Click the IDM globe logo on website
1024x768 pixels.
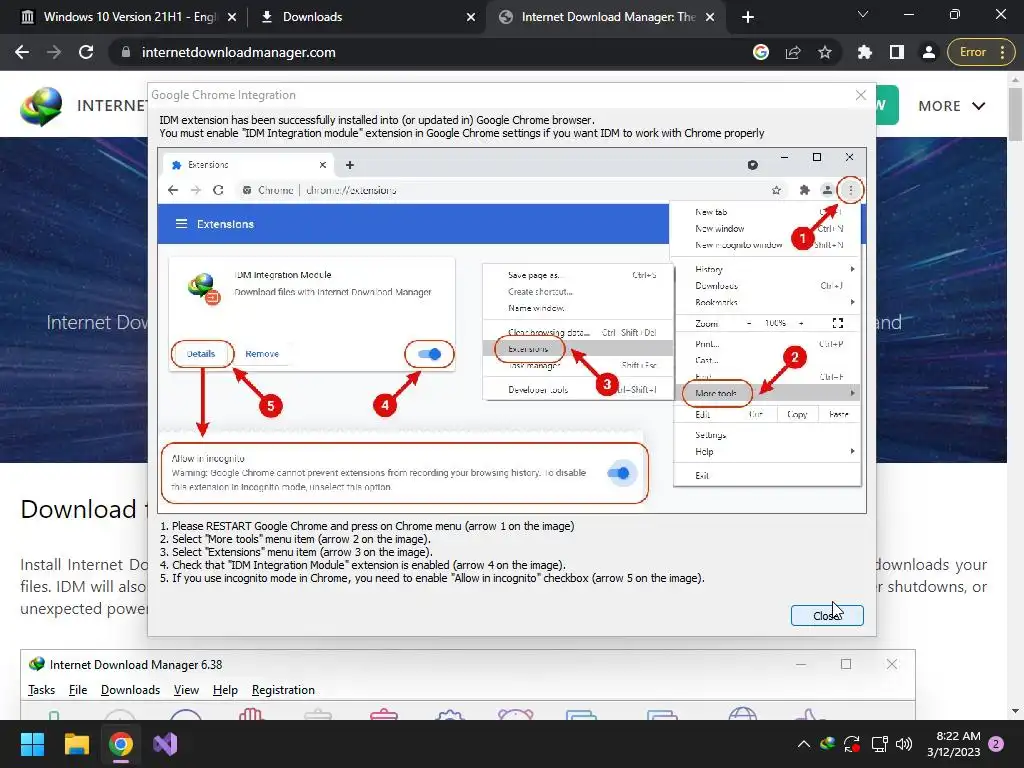click(41, 106)
